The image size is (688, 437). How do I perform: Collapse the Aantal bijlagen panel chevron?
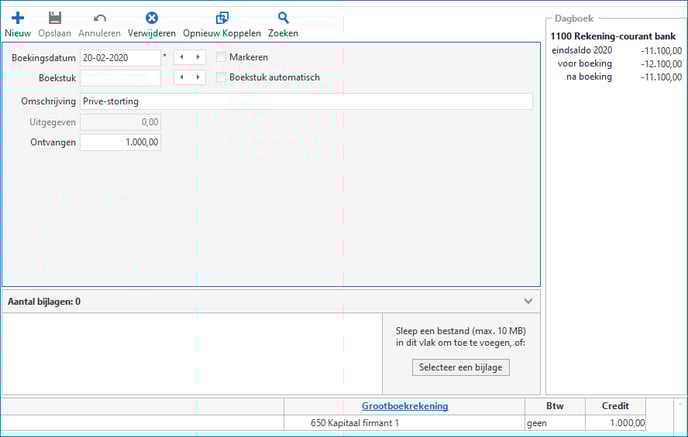point(528,300)
